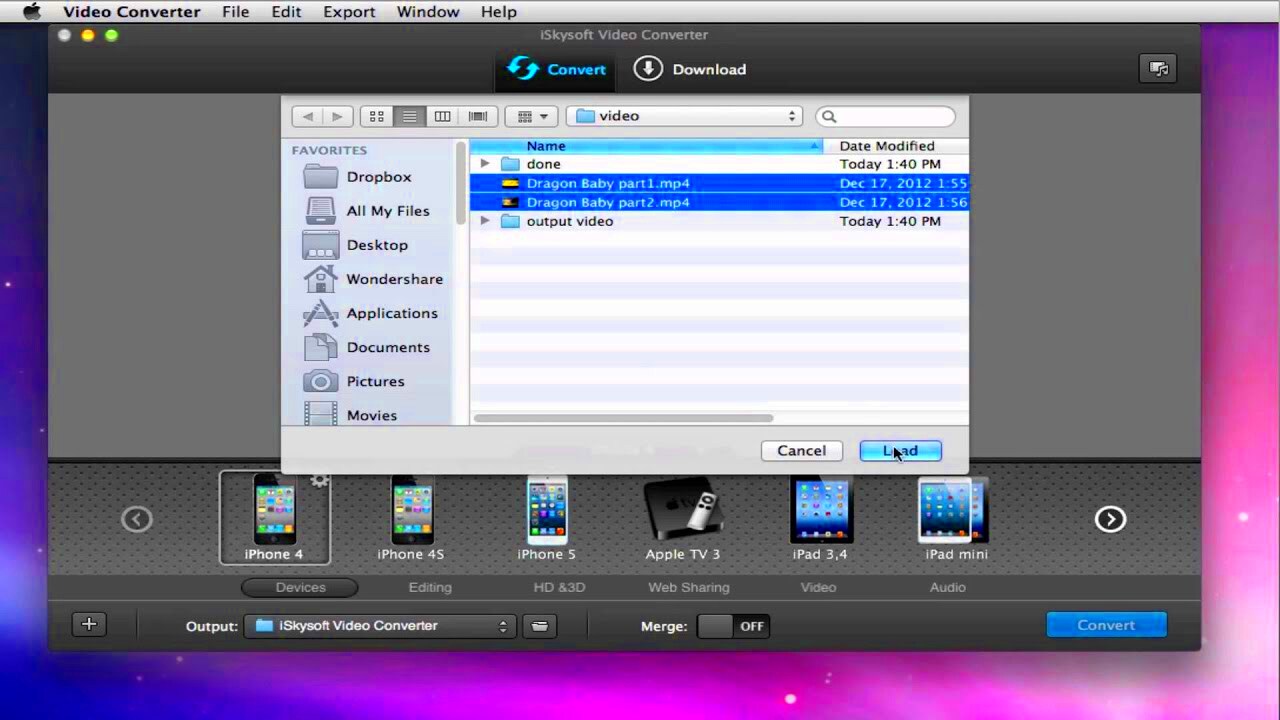1280x720 pixels.
Task: Select the output video folder row
Action: point(719,221)
